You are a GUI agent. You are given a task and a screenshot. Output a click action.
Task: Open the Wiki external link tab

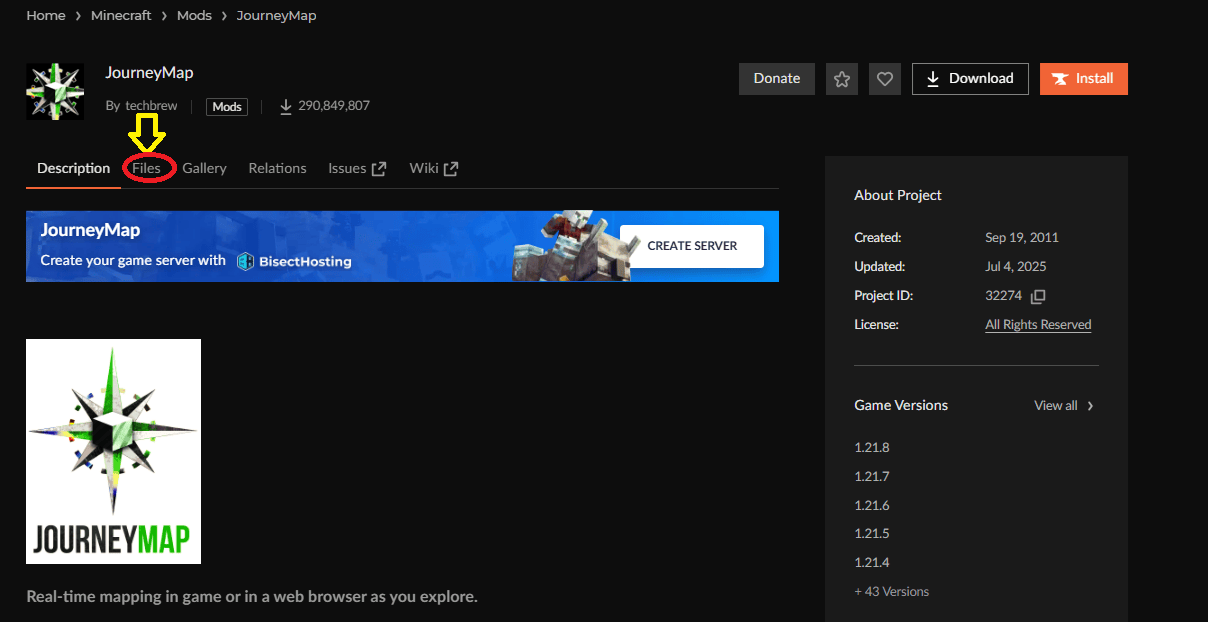[x=433, y=168]
